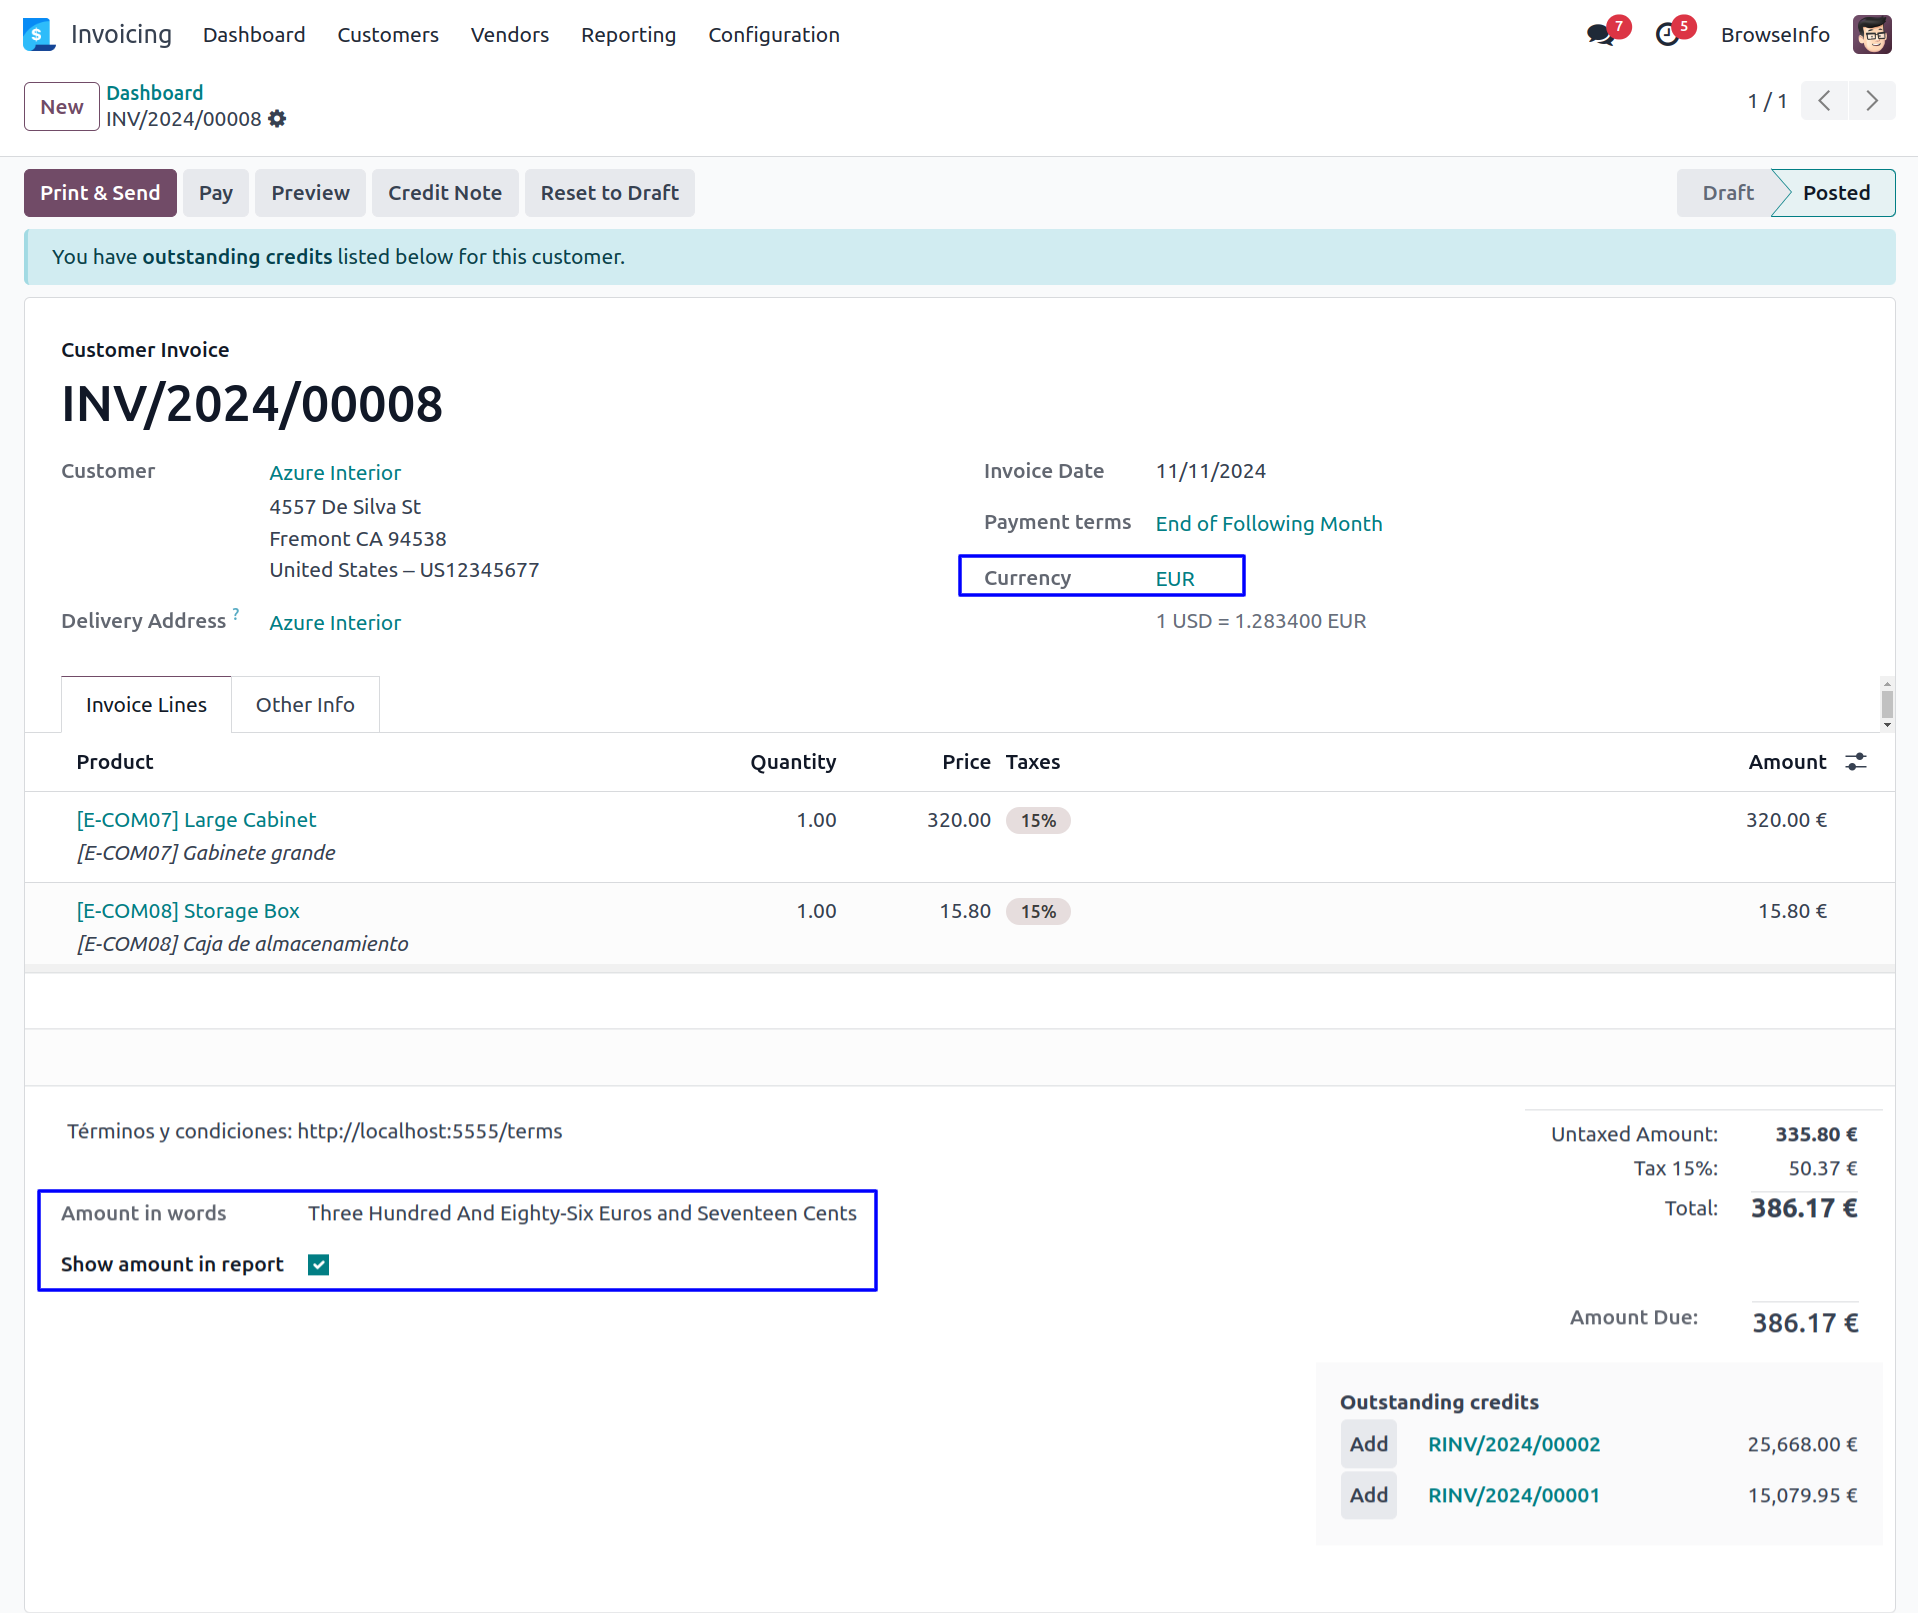Click the Print & Send button

(100, 193)
